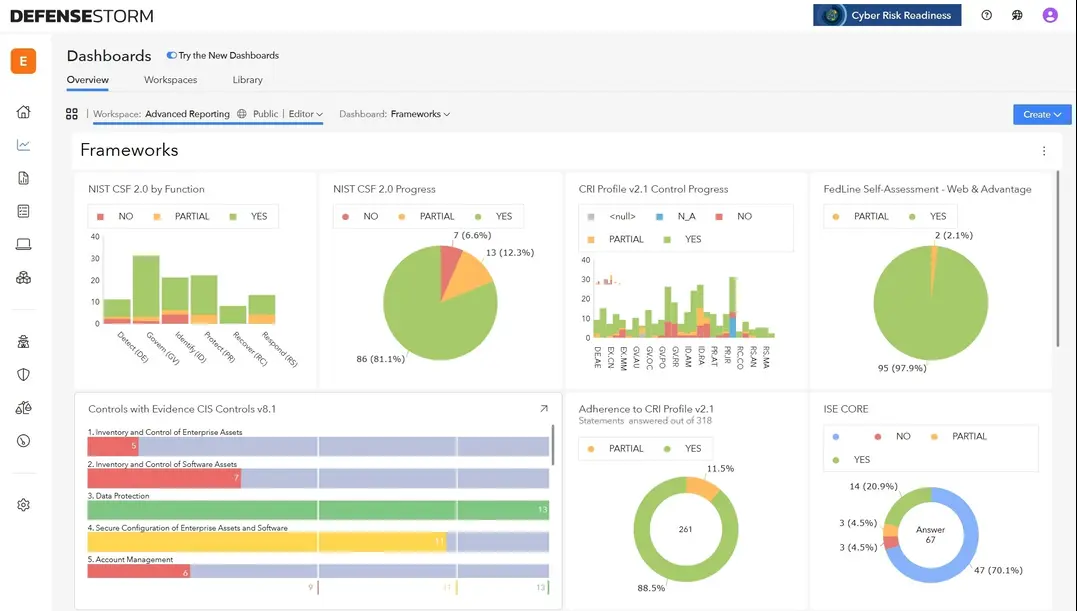Open the analytics chart icon in sidebar

coord(23,145)
